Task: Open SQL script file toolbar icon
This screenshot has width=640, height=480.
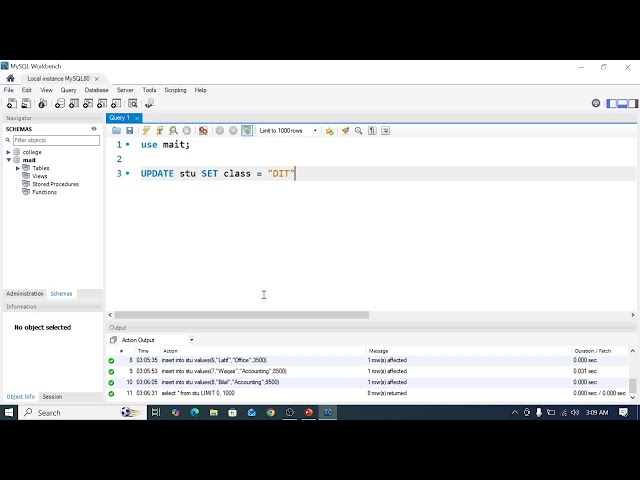Action: [26, 104]
